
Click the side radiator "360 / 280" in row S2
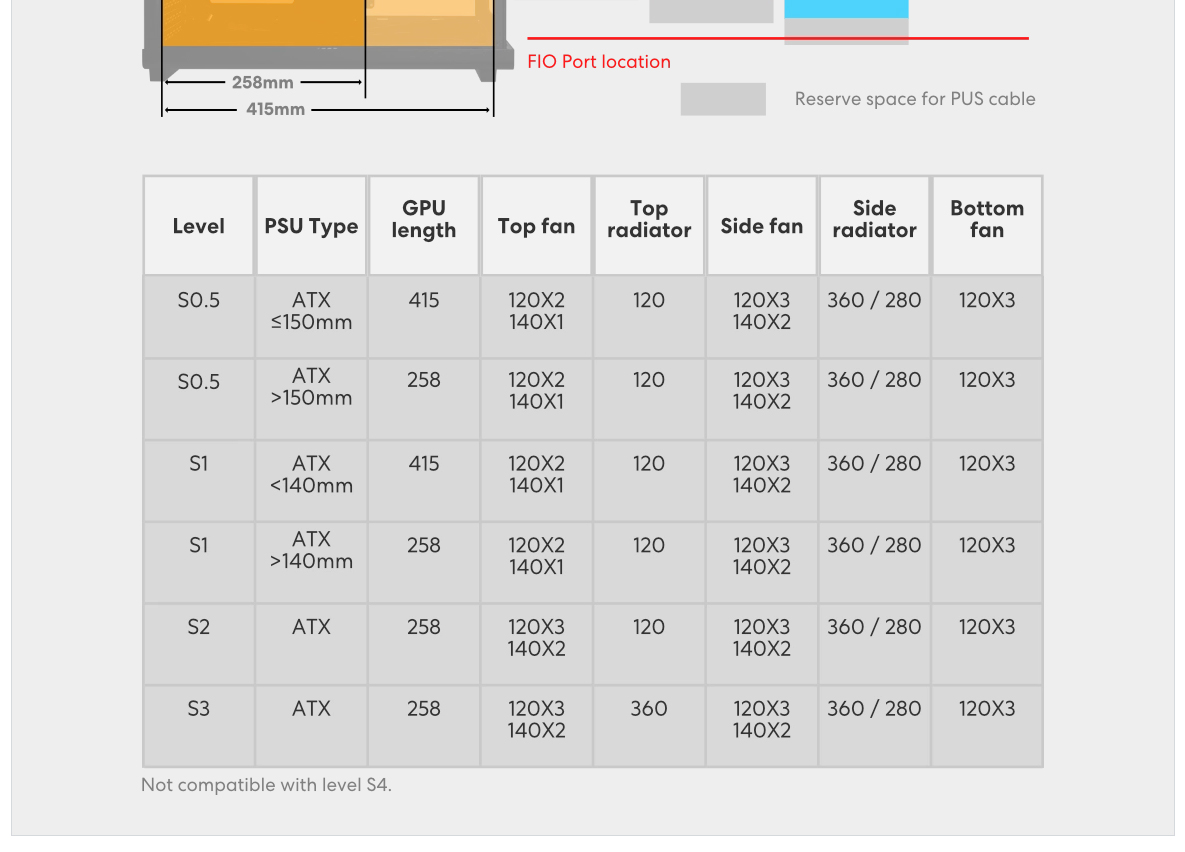(x=874, y=627)
